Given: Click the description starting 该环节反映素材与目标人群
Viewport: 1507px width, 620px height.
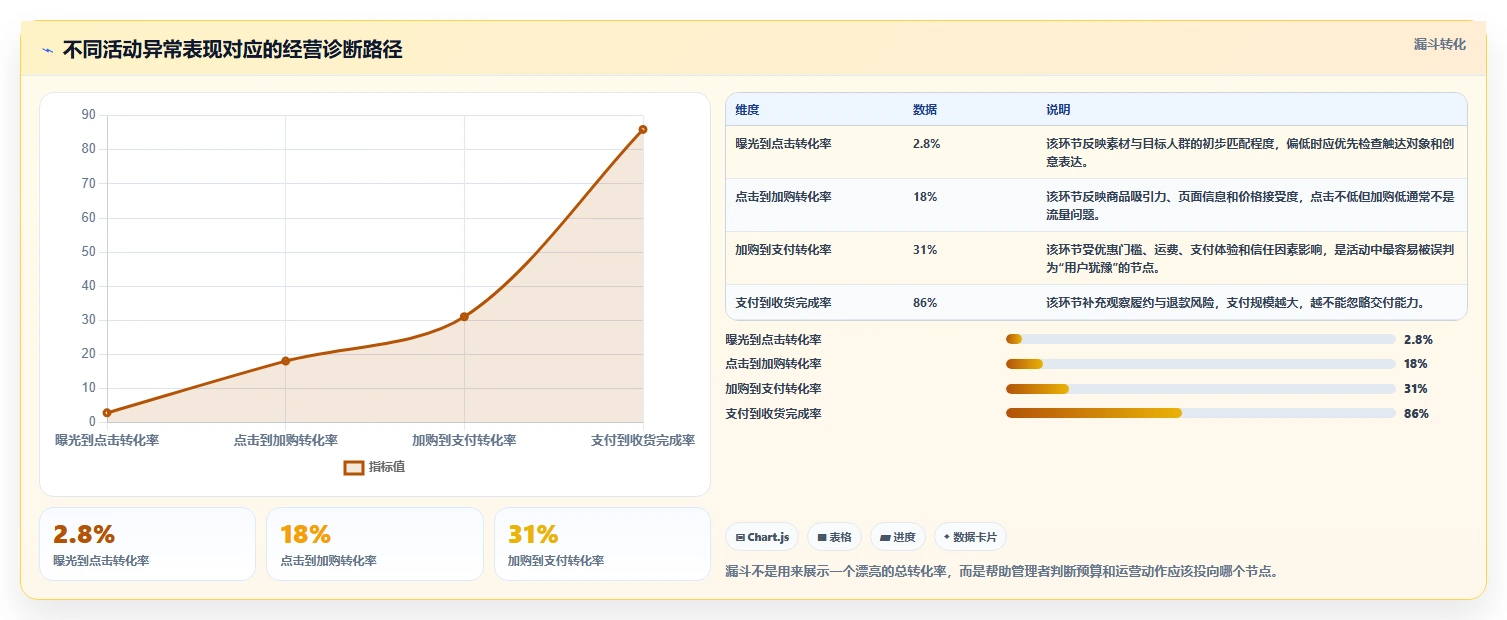Looking at the screenshot, I should point(1250,152).
